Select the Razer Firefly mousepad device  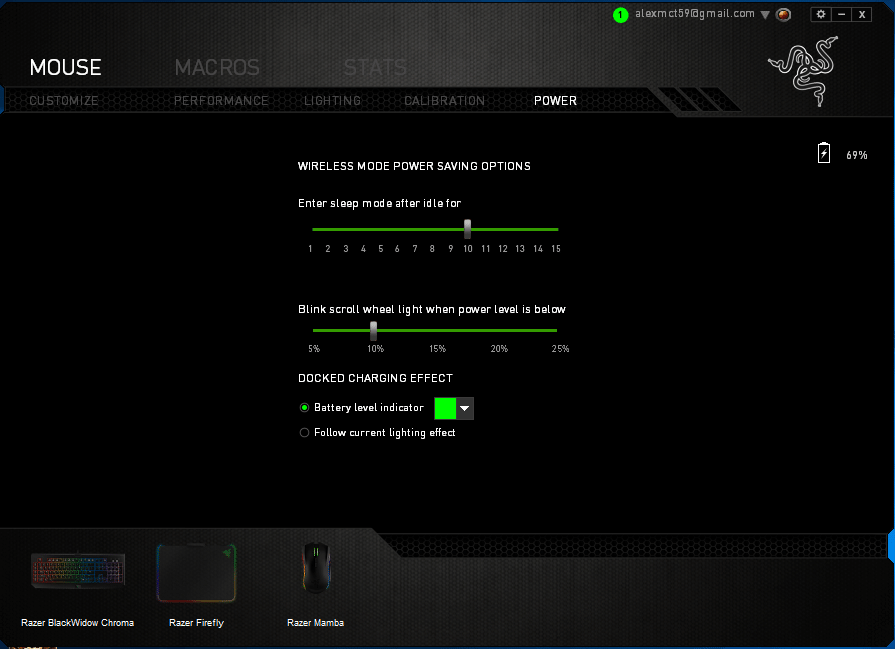coord(196,573)
